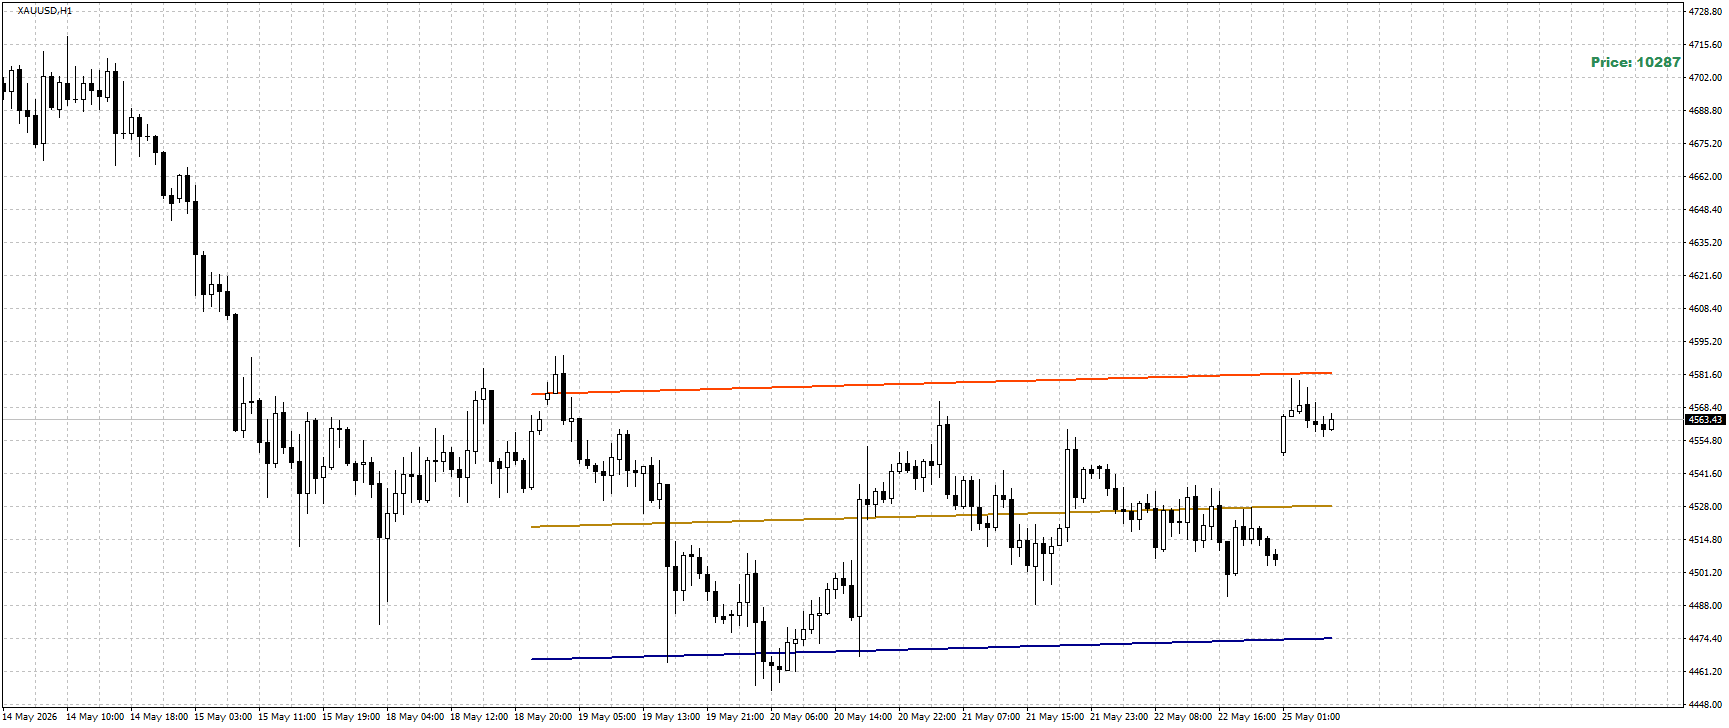The height and width of the screenshot is (728, 1729).
Task: Click the 4728.80 price axis label
Action: 1704,12
